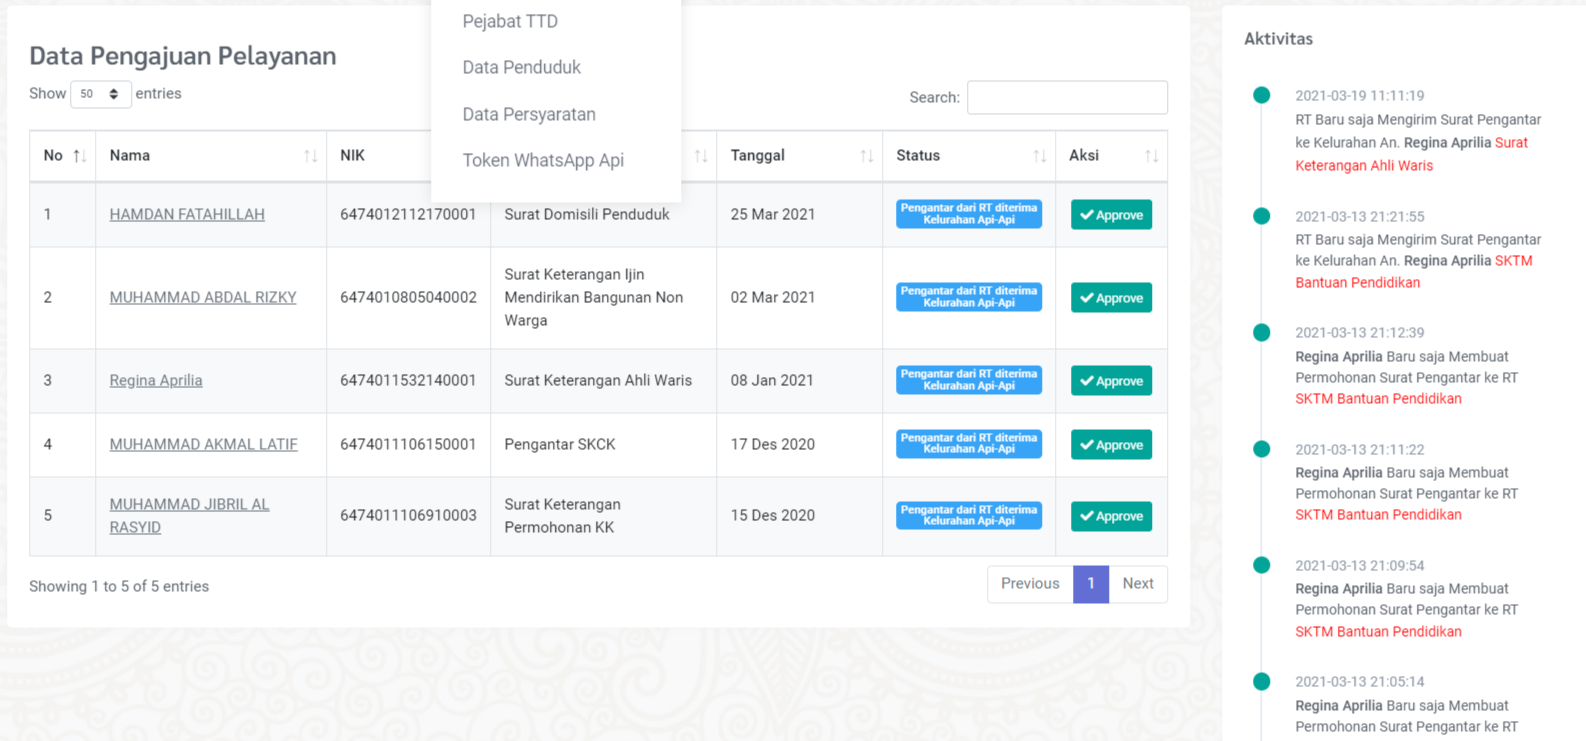Screen dimensions: 1586x741
Task: Click the date 15 Des 2020
Action: pyautogui.click(x=773, y=515)
